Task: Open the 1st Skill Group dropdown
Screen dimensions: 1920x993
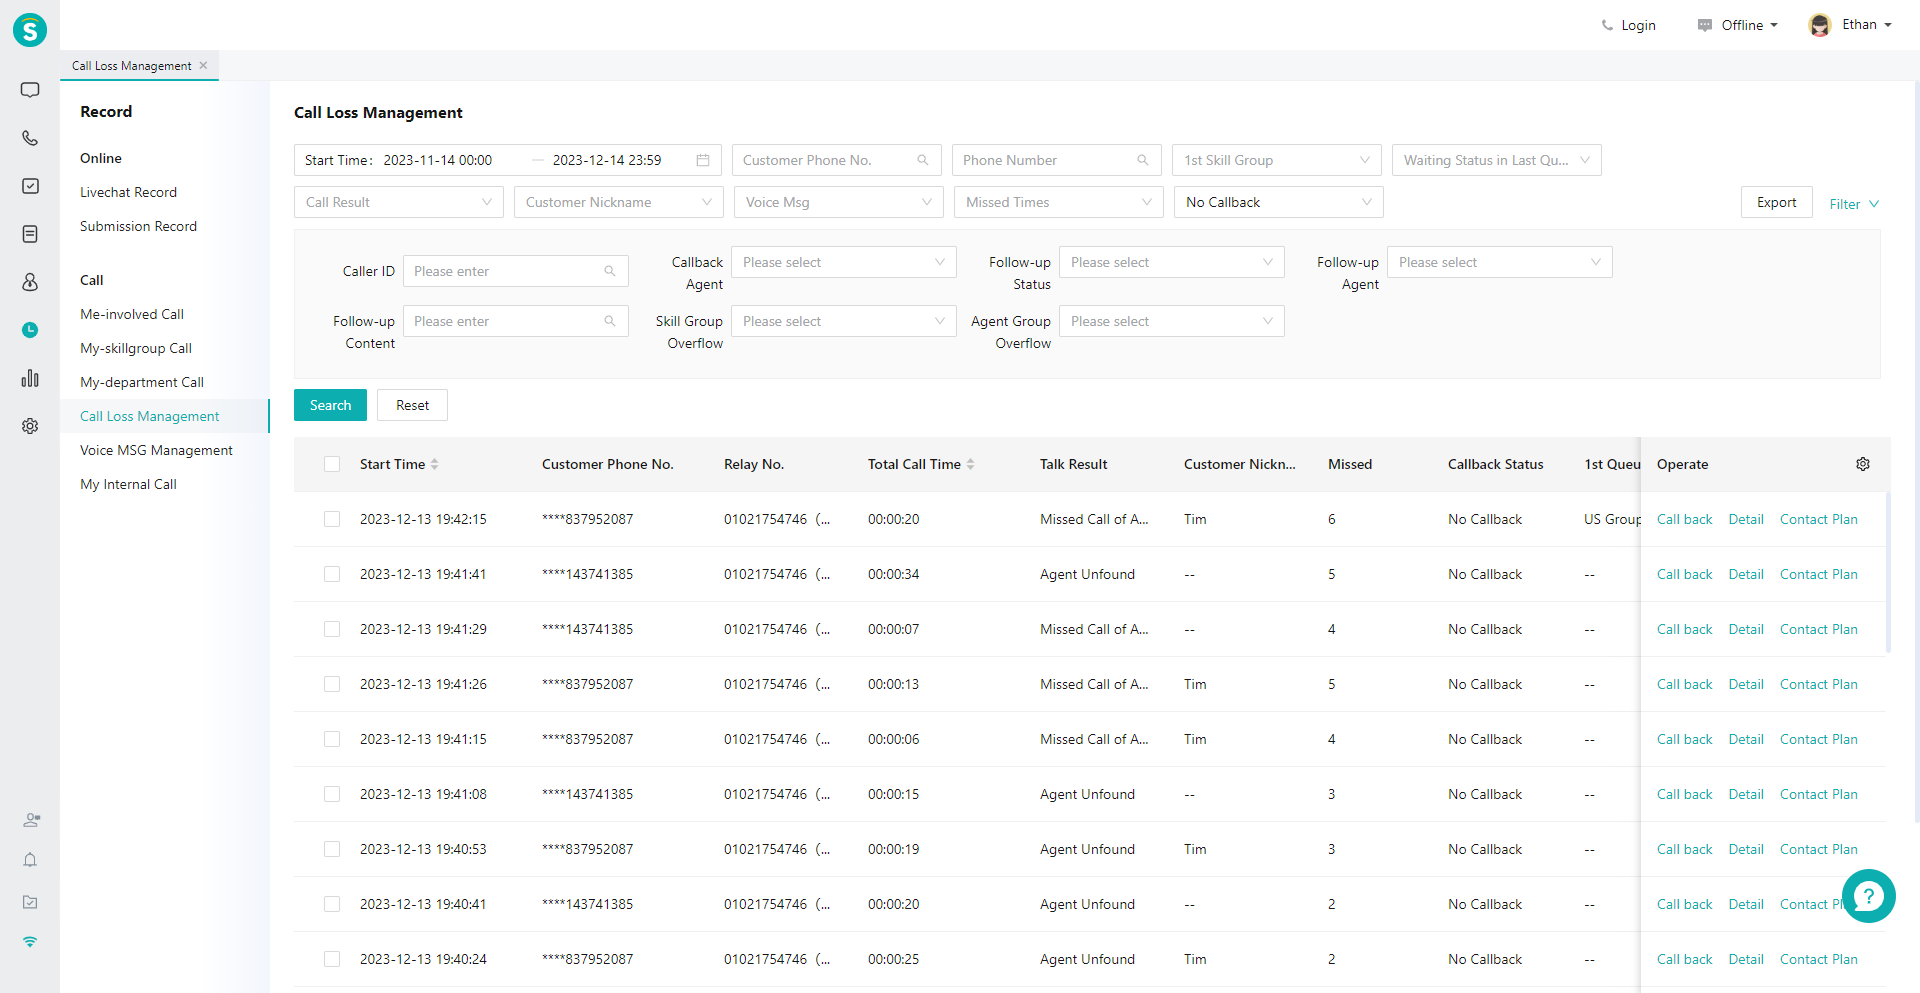Action: tap(1277, 160)
